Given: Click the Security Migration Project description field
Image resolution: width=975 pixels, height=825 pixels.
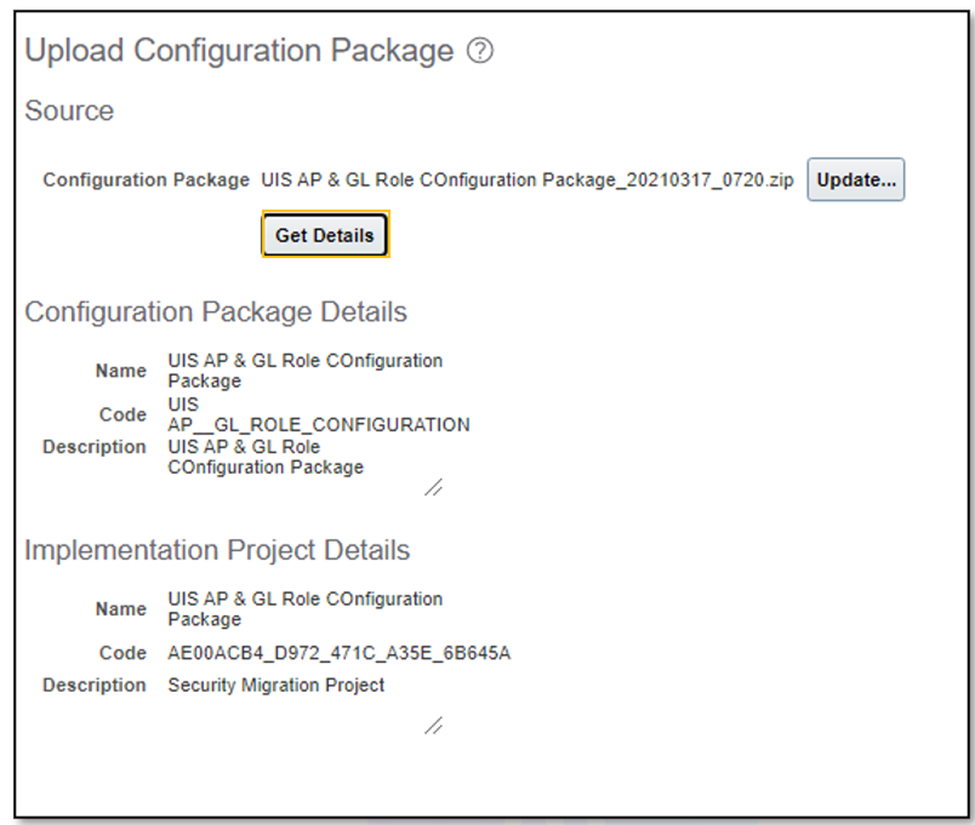Looking at the screenshot, I should (x=305, y=704).
